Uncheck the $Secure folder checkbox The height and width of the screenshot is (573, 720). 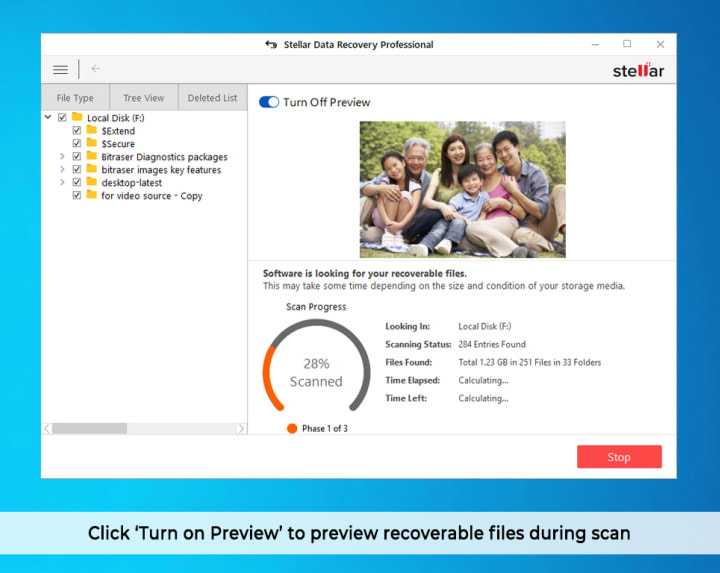tap(77, 144)
